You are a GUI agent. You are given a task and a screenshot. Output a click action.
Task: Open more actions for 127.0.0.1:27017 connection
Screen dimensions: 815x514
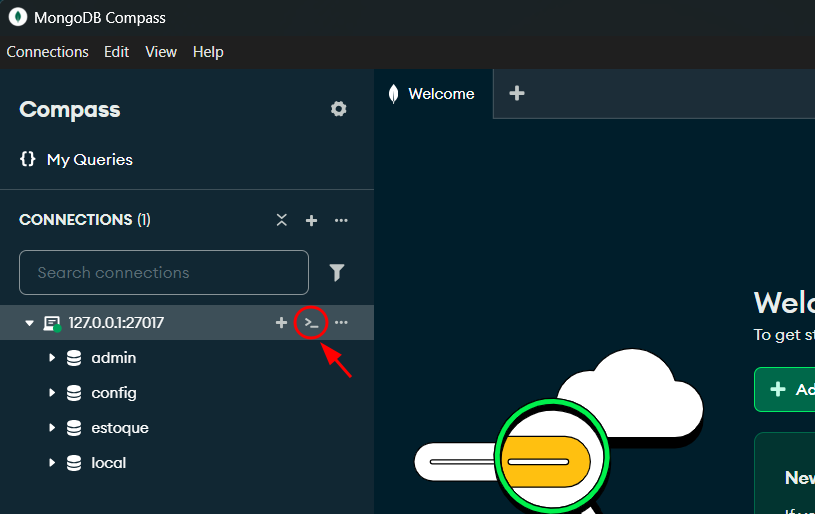point(341,323)
